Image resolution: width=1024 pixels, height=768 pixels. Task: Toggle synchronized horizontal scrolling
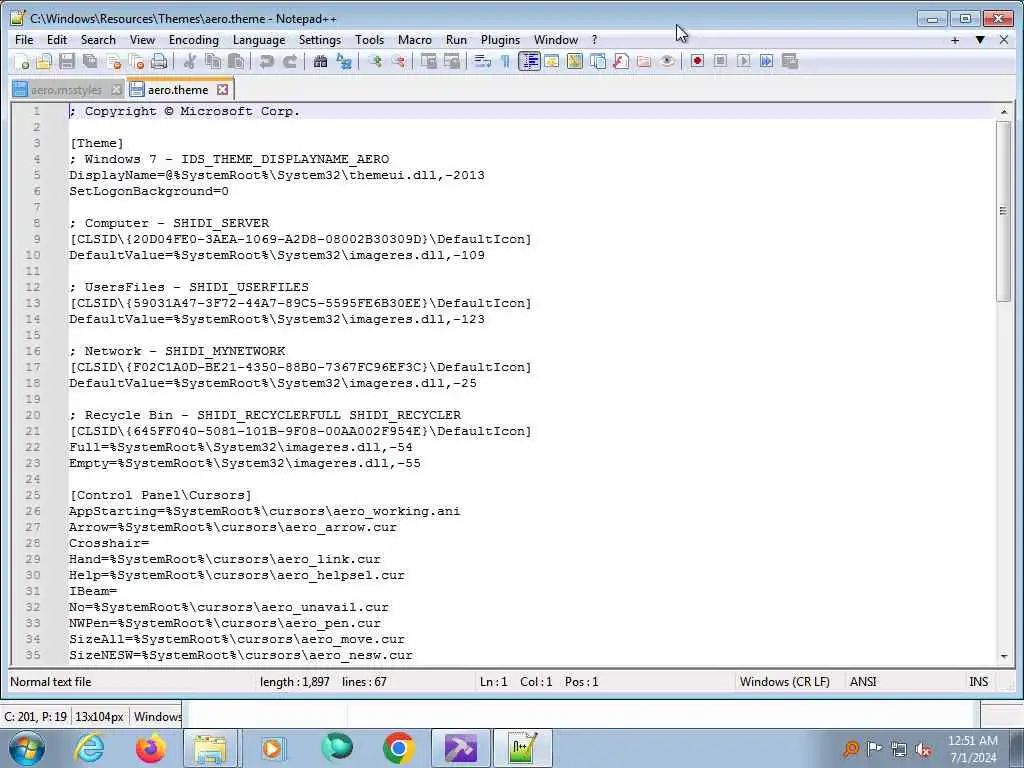click(452, 61)
